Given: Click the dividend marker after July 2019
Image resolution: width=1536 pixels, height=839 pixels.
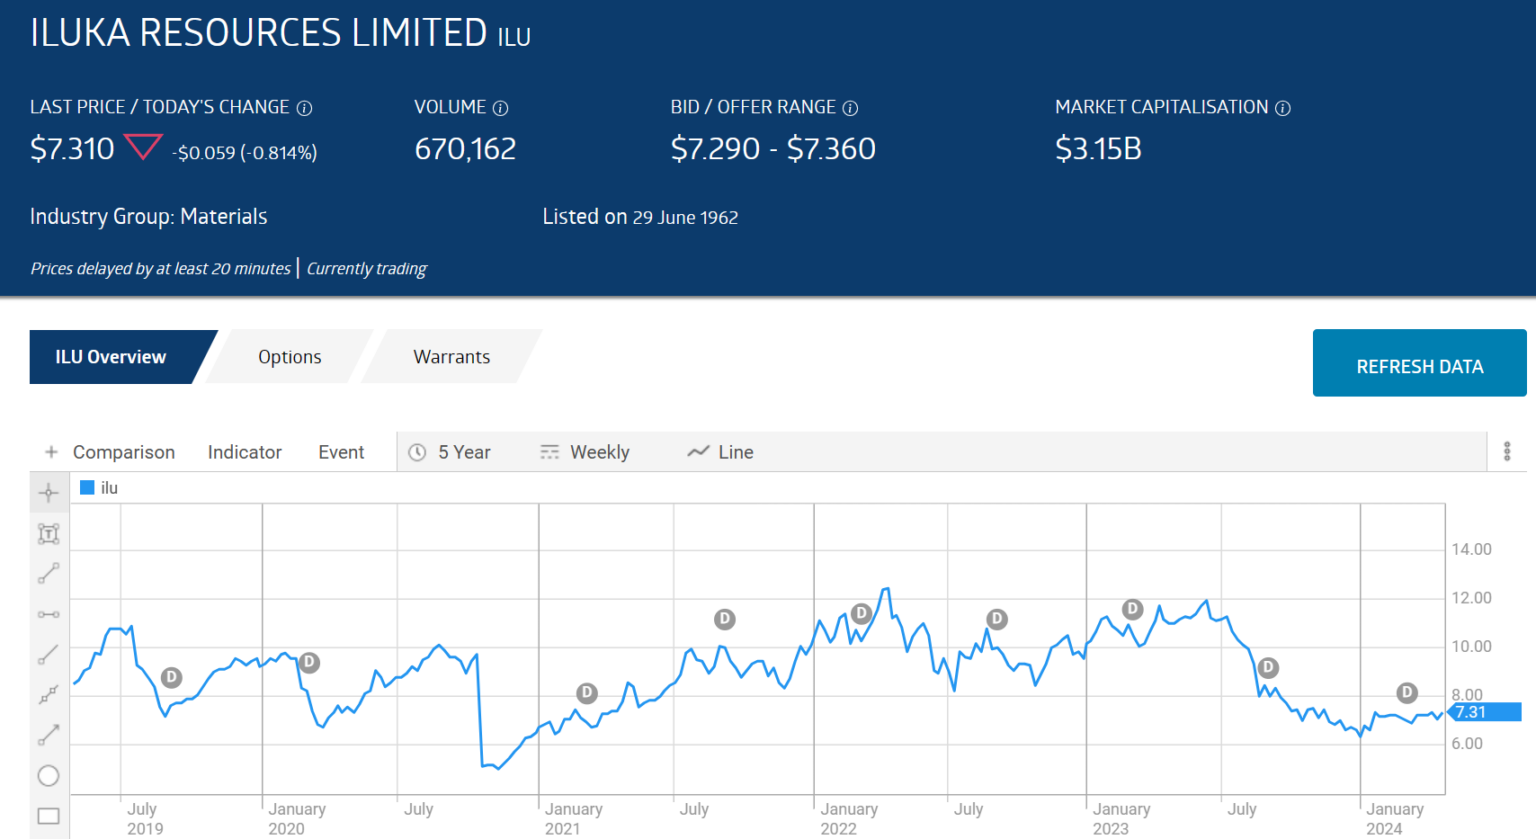Looking at the screenshot, I should coord(172,677).
